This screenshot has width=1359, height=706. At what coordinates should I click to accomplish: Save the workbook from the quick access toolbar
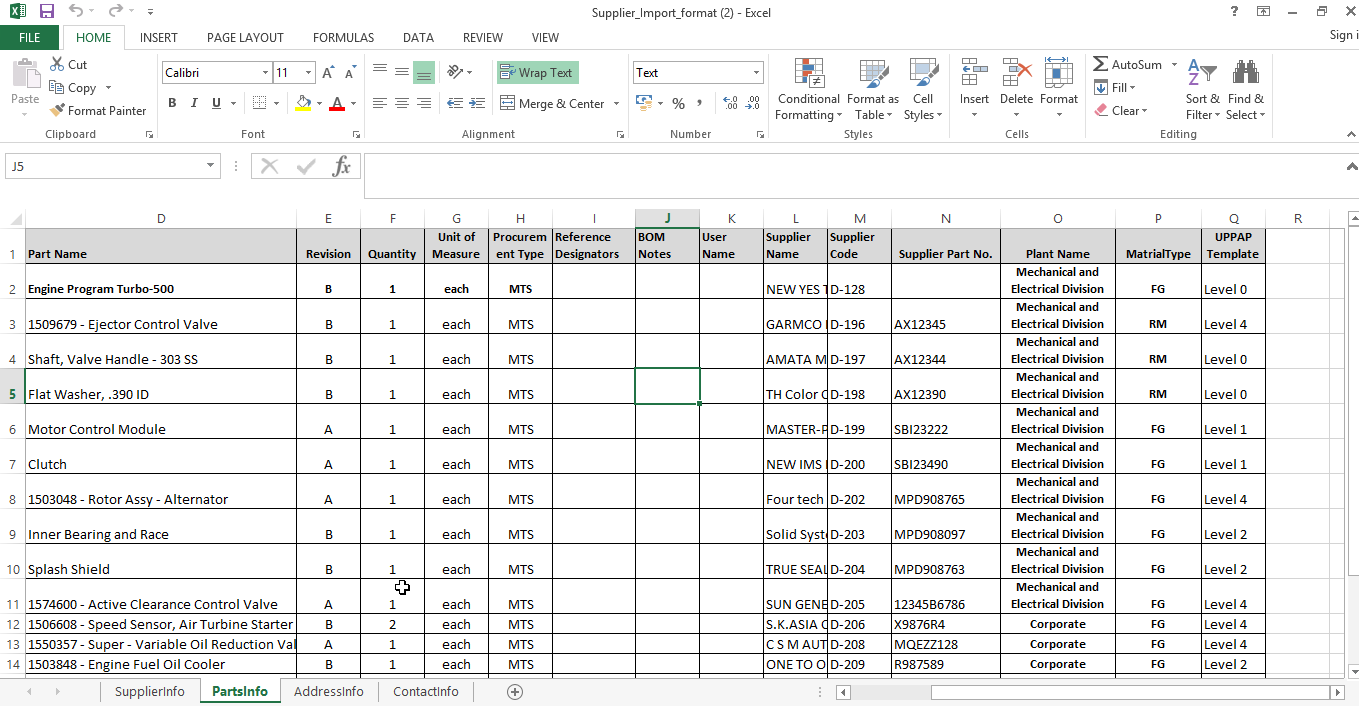coord(47,11)
